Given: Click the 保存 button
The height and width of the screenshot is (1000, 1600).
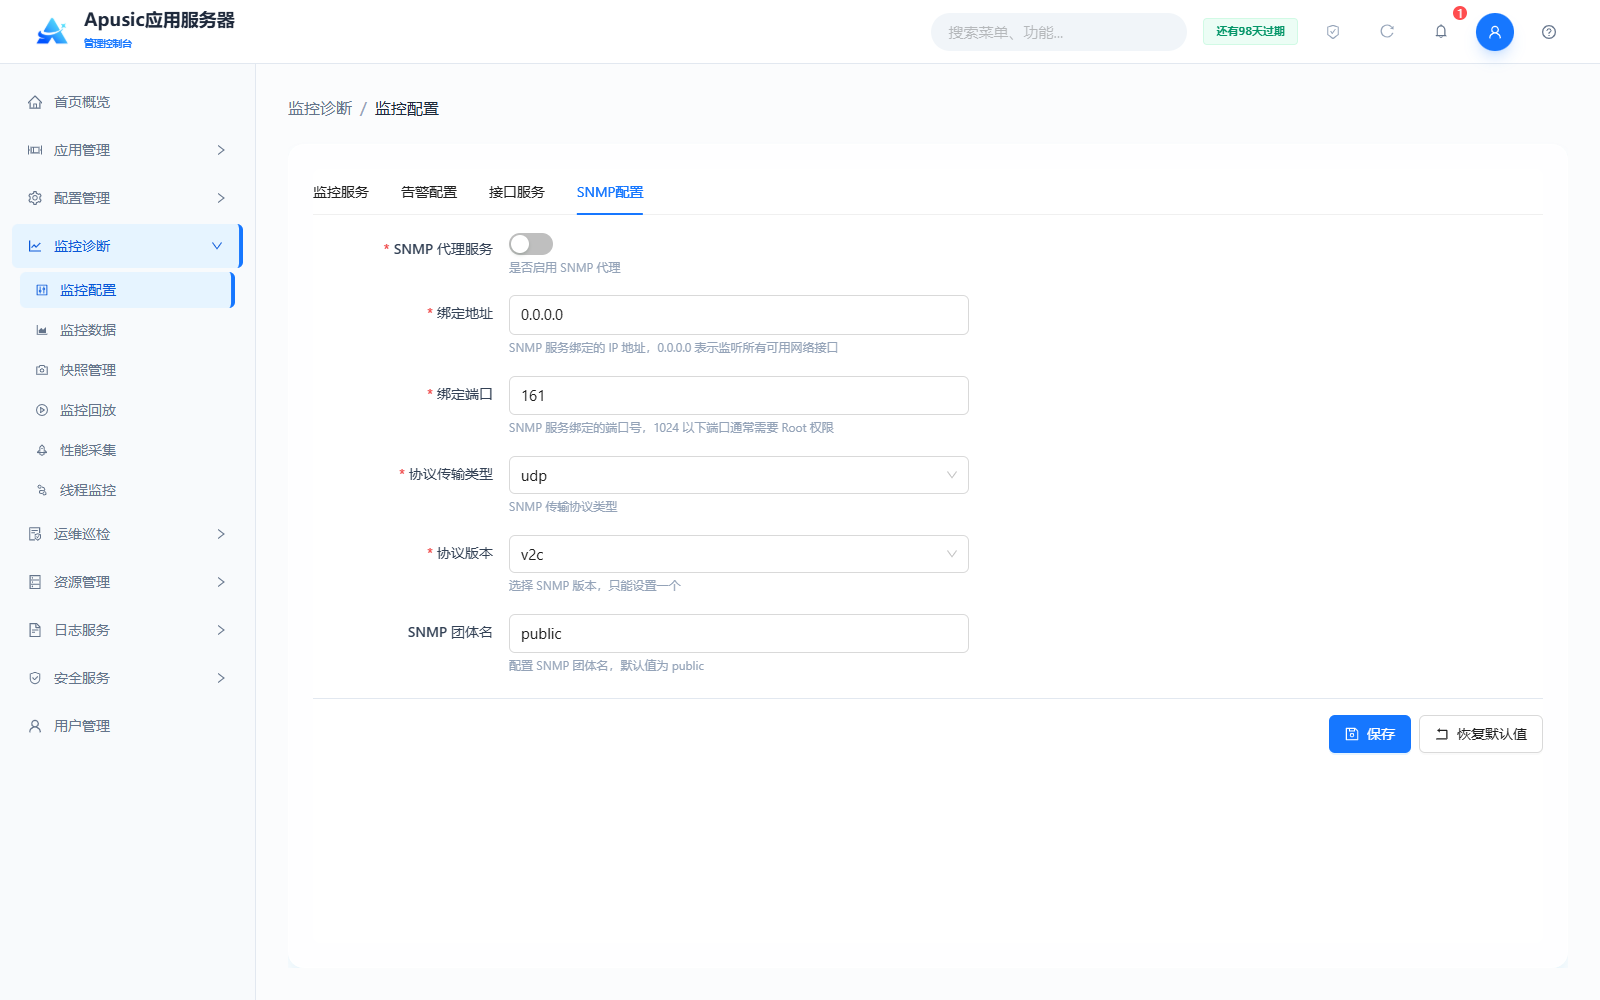Looking at the screenshot, I should tap(1370, 734).
